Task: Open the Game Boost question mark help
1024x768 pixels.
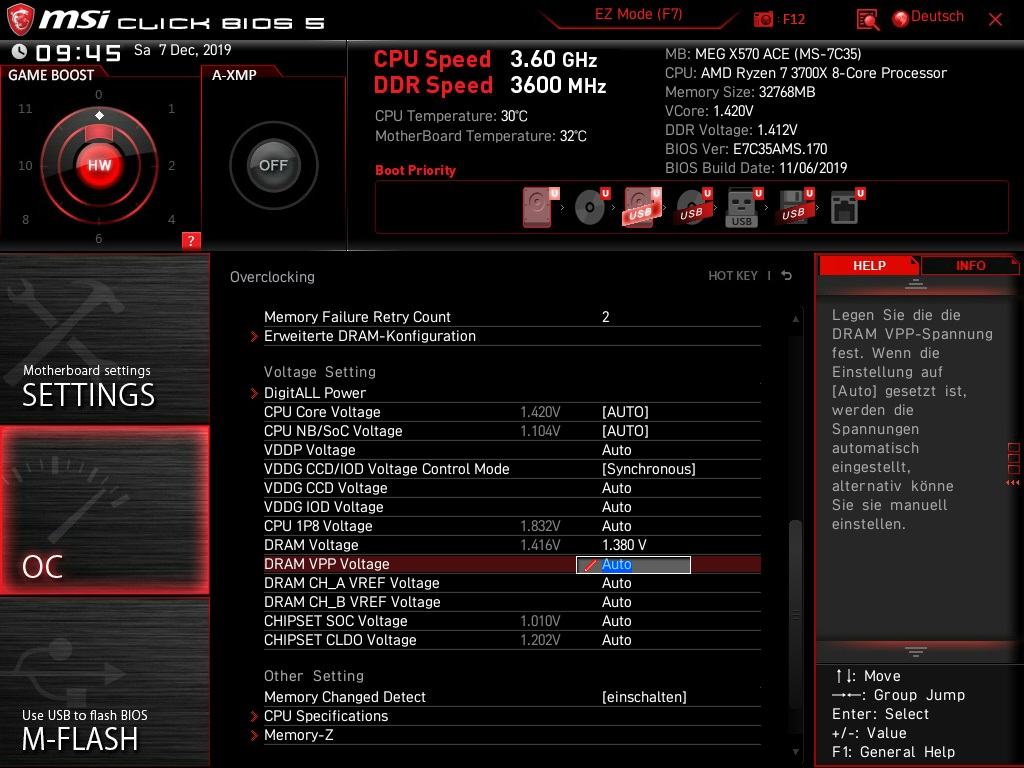Action: (x=191, y=240)
